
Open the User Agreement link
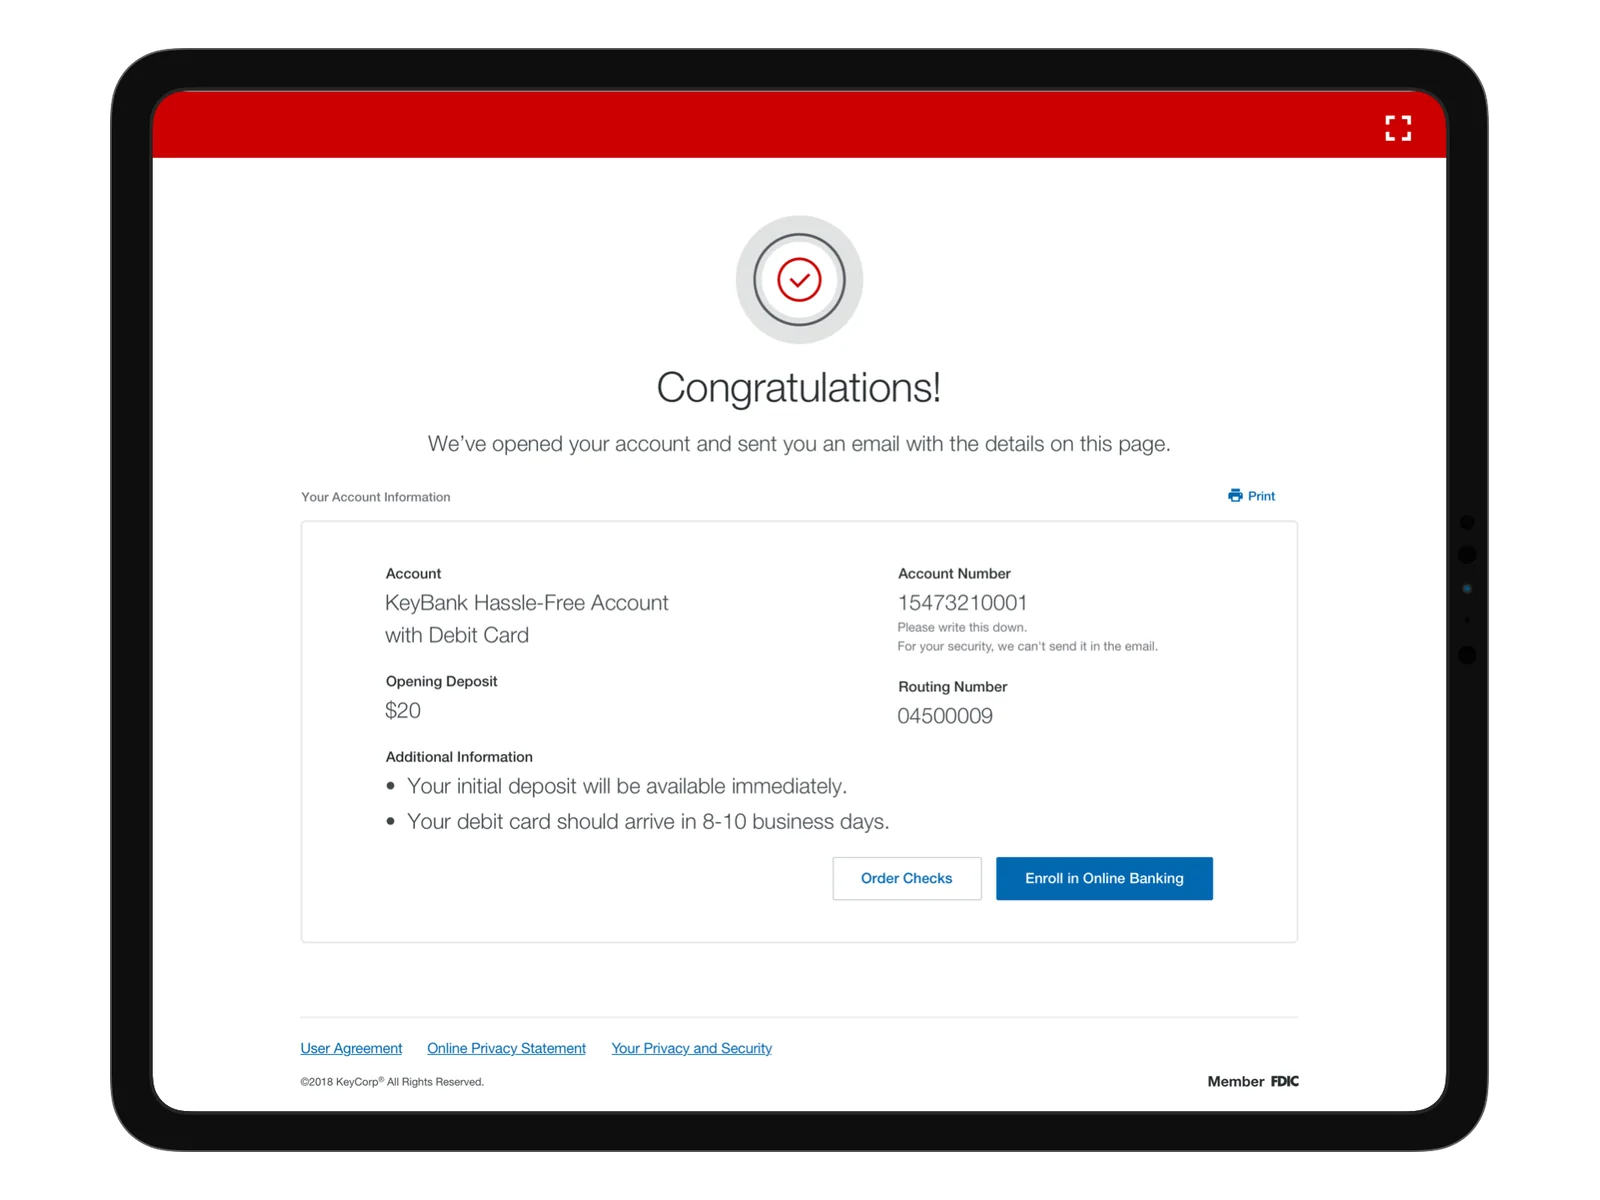pyautogui.click(x=351, y=1048)
